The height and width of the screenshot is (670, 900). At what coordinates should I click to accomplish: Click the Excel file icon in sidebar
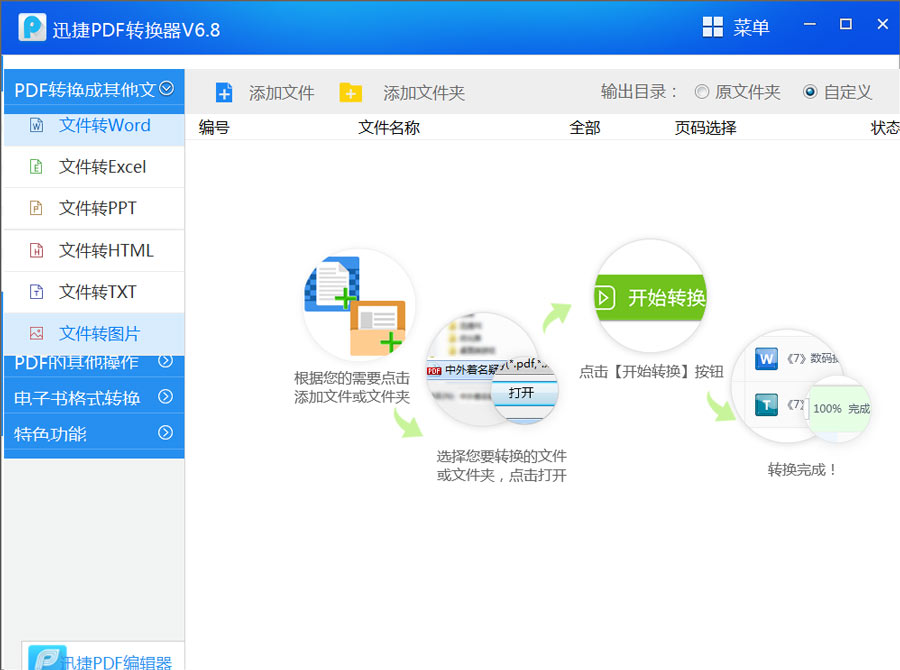(37, 167)
